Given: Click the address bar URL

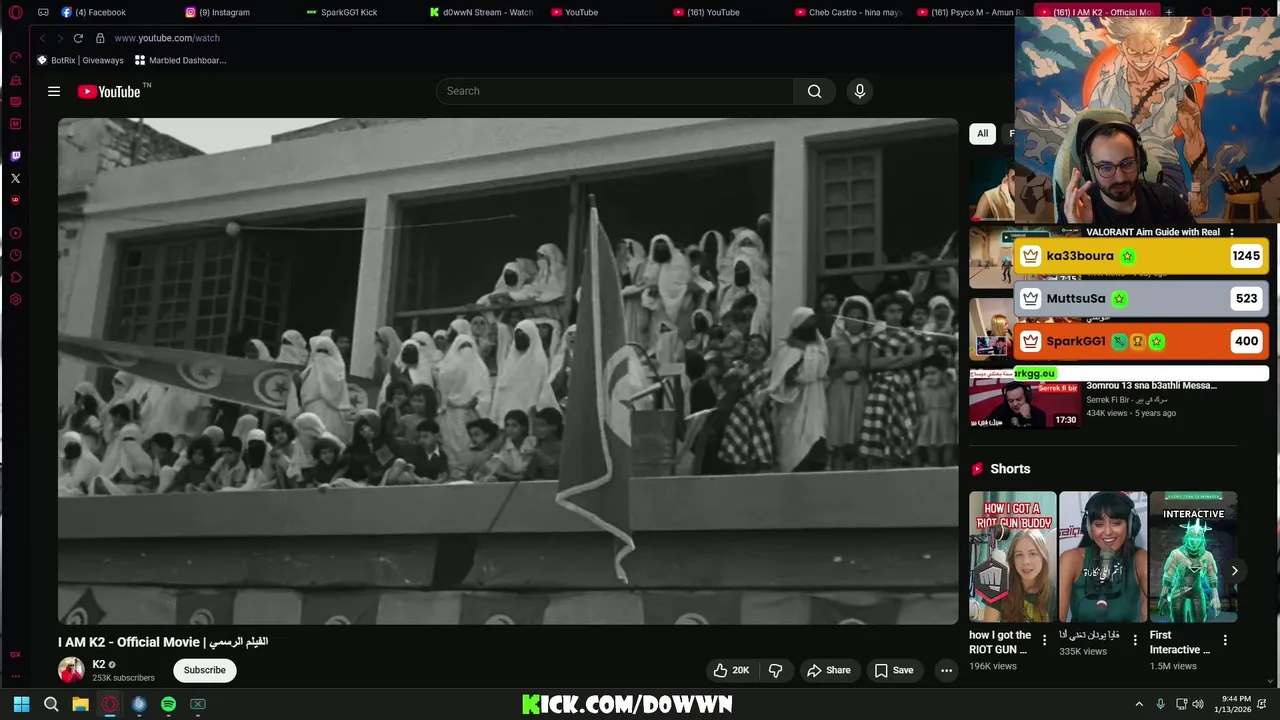Looking at the screenshot, I should point(167,38).
